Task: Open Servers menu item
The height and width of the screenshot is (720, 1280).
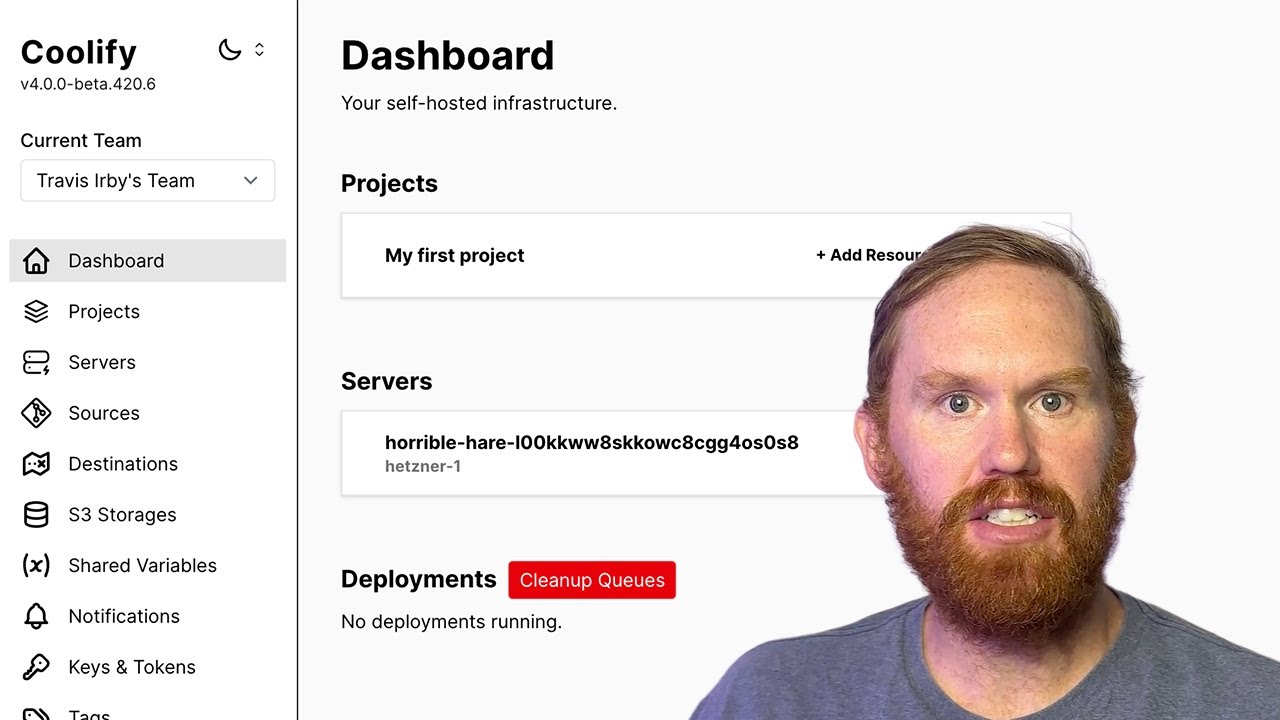Action: (148, 363)
